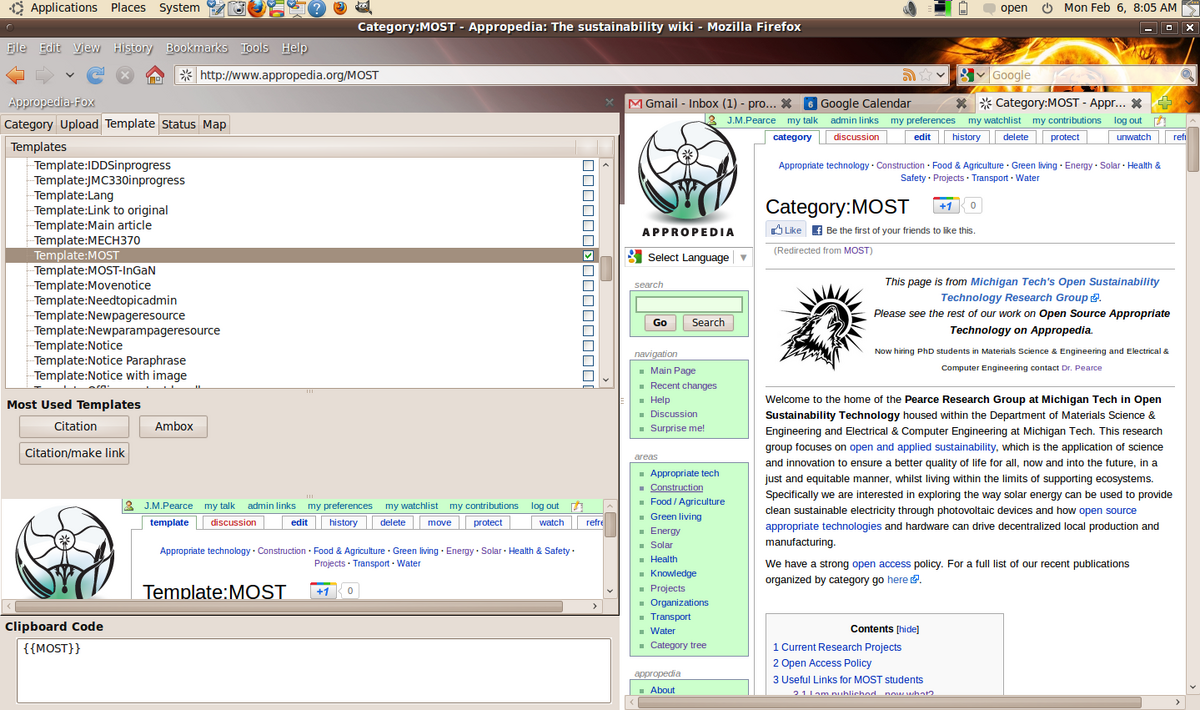Open the History menu in menu bar
This screenshot has height=710, width=1200.
(133, 47)
